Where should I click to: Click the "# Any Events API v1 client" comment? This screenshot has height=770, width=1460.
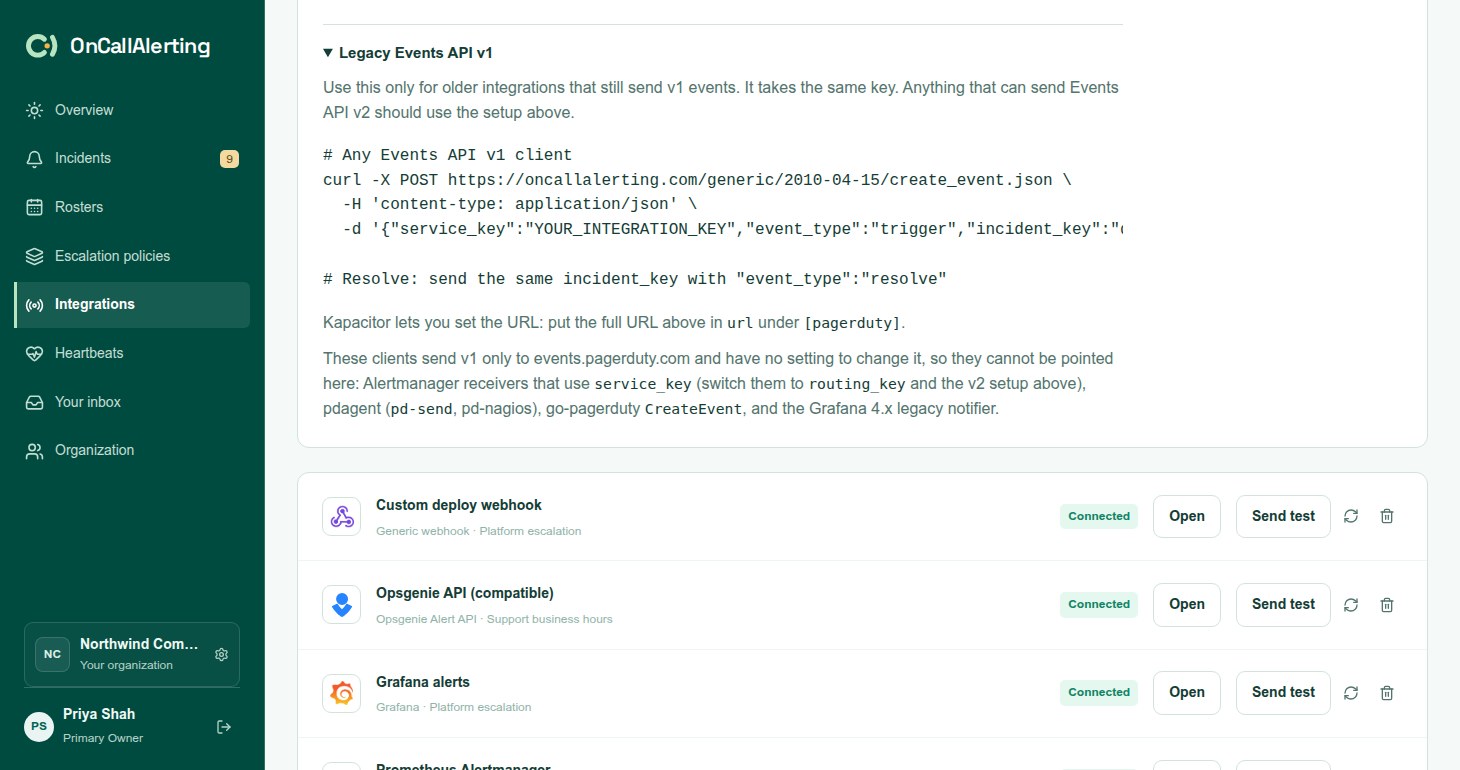[x=447, y=155]
